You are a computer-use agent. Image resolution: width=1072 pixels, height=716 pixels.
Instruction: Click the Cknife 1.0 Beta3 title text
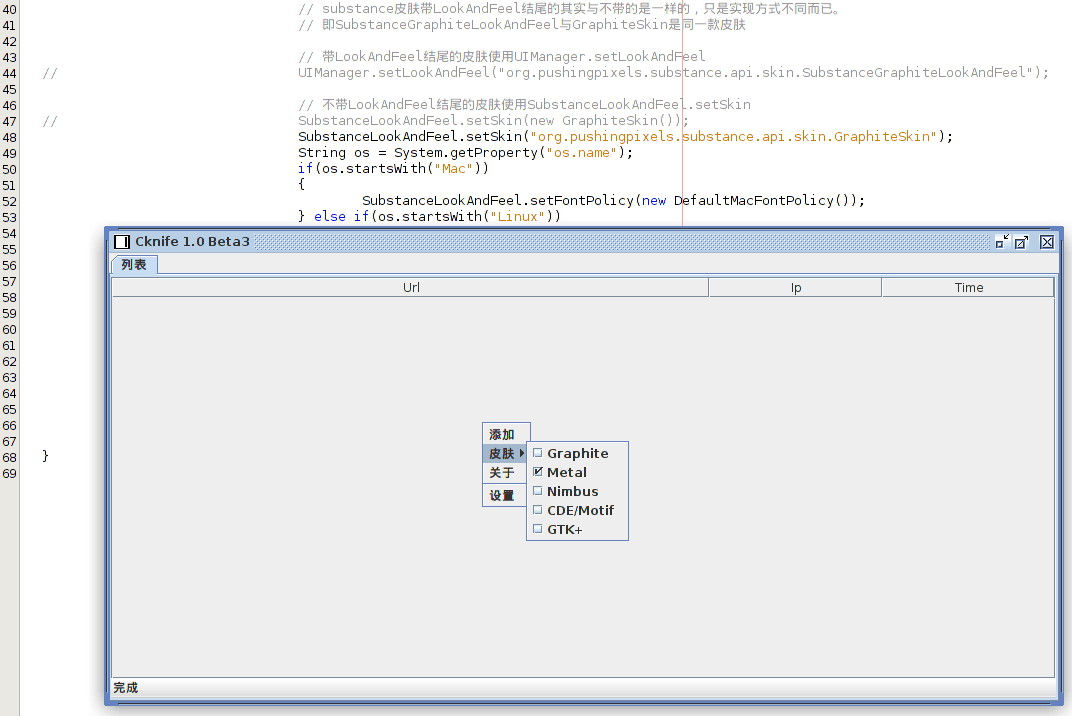point(192,241)
